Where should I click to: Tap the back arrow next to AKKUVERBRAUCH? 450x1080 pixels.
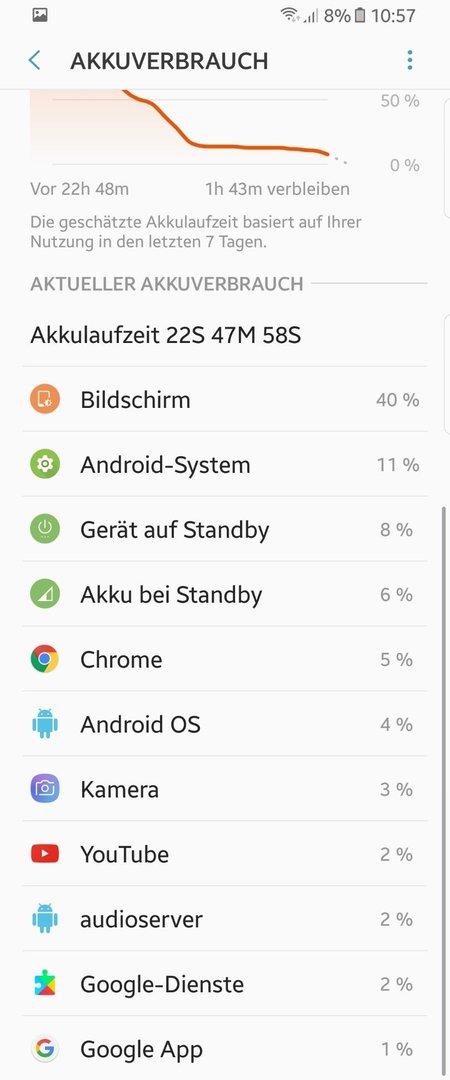pos(34,61)
